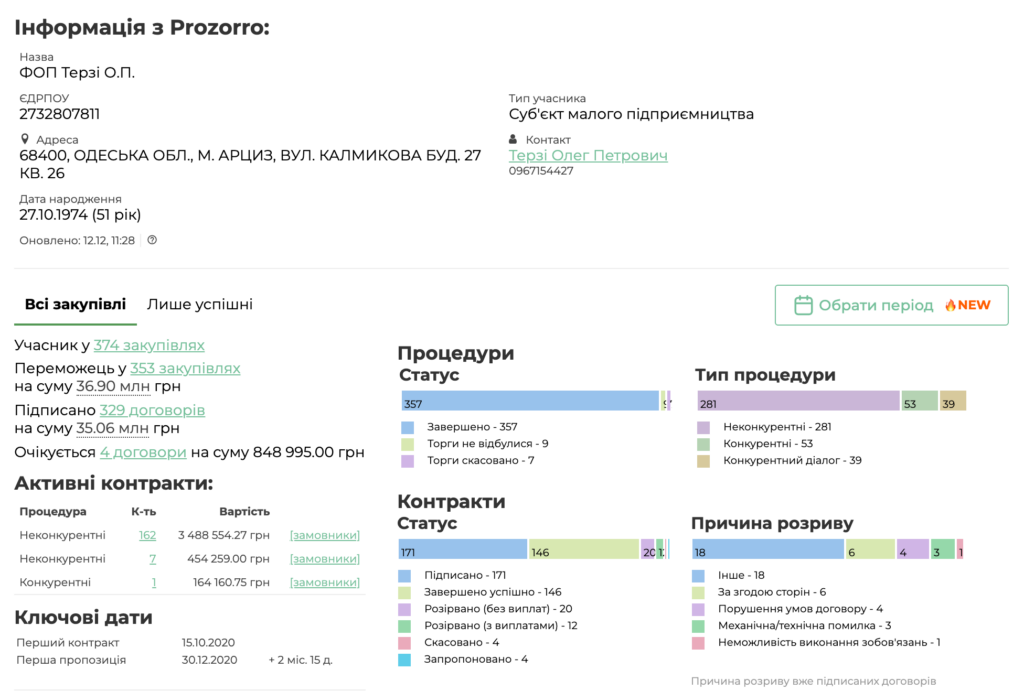The height and width of the screenshot is (691, 1024).
Task: Click the person icon by Контакт
Action: (514, 140)
